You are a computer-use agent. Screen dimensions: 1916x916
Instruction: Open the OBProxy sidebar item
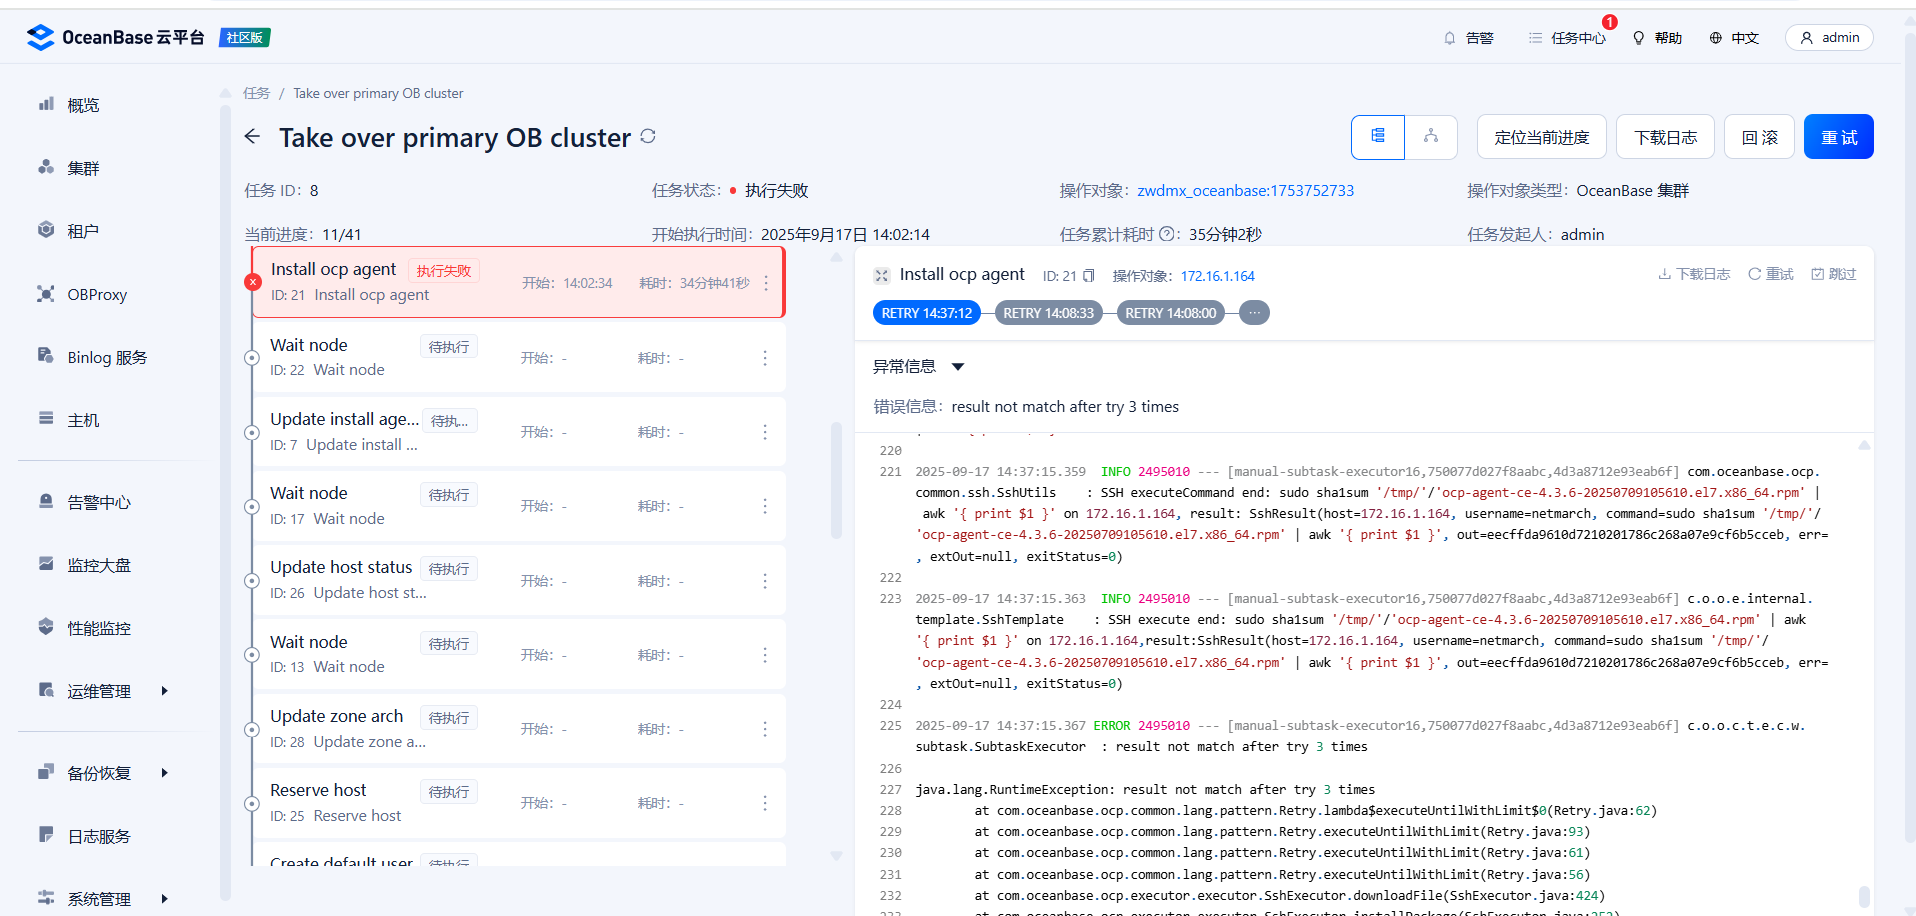coord(82,294)
